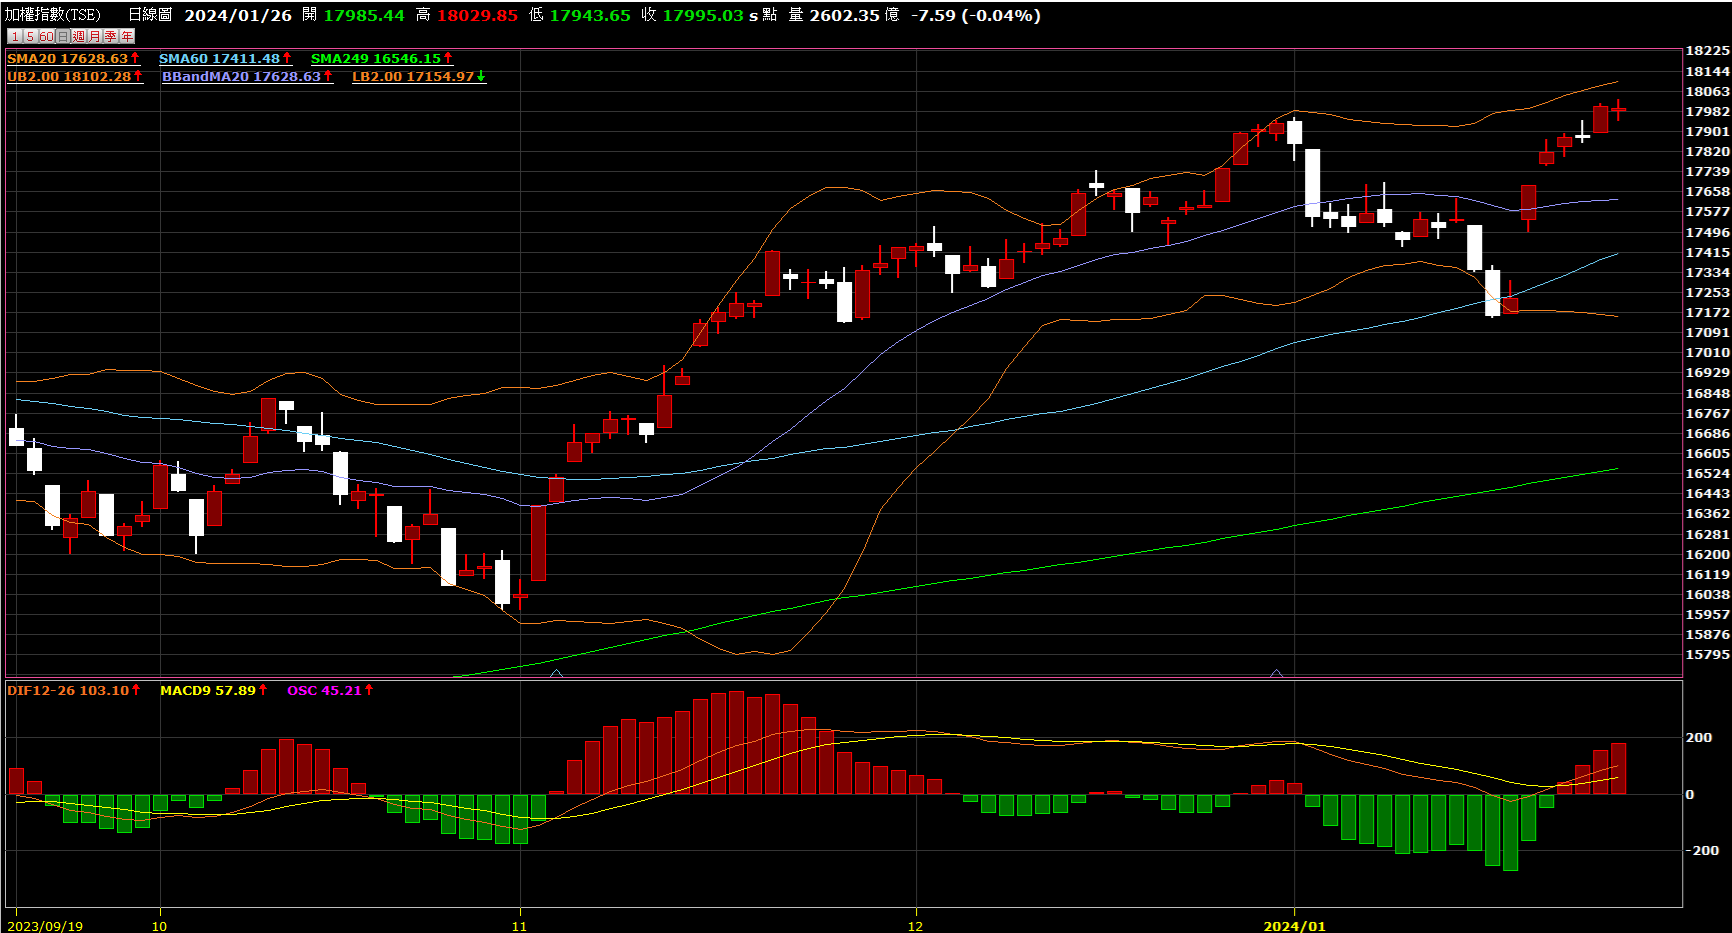The image size is (1732, 933).
Task: Switch to the 1-minute chart period
Action: point(14,36)
